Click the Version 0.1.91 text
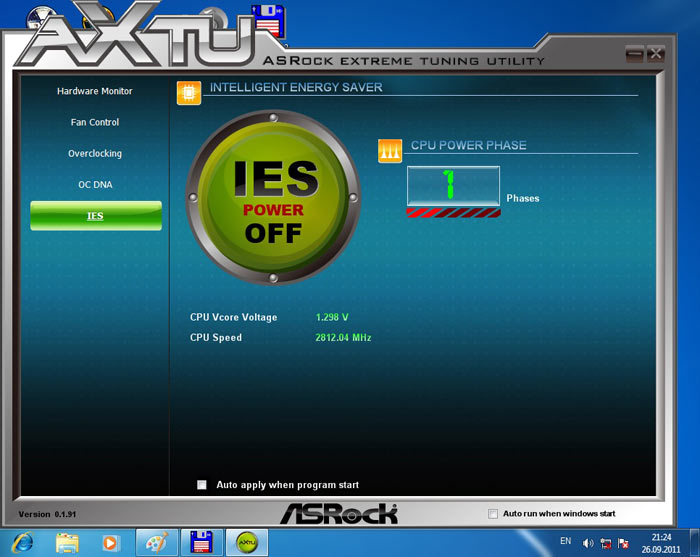Image resolution: width=700 pixels, height=557 pixels. (47, 514)
